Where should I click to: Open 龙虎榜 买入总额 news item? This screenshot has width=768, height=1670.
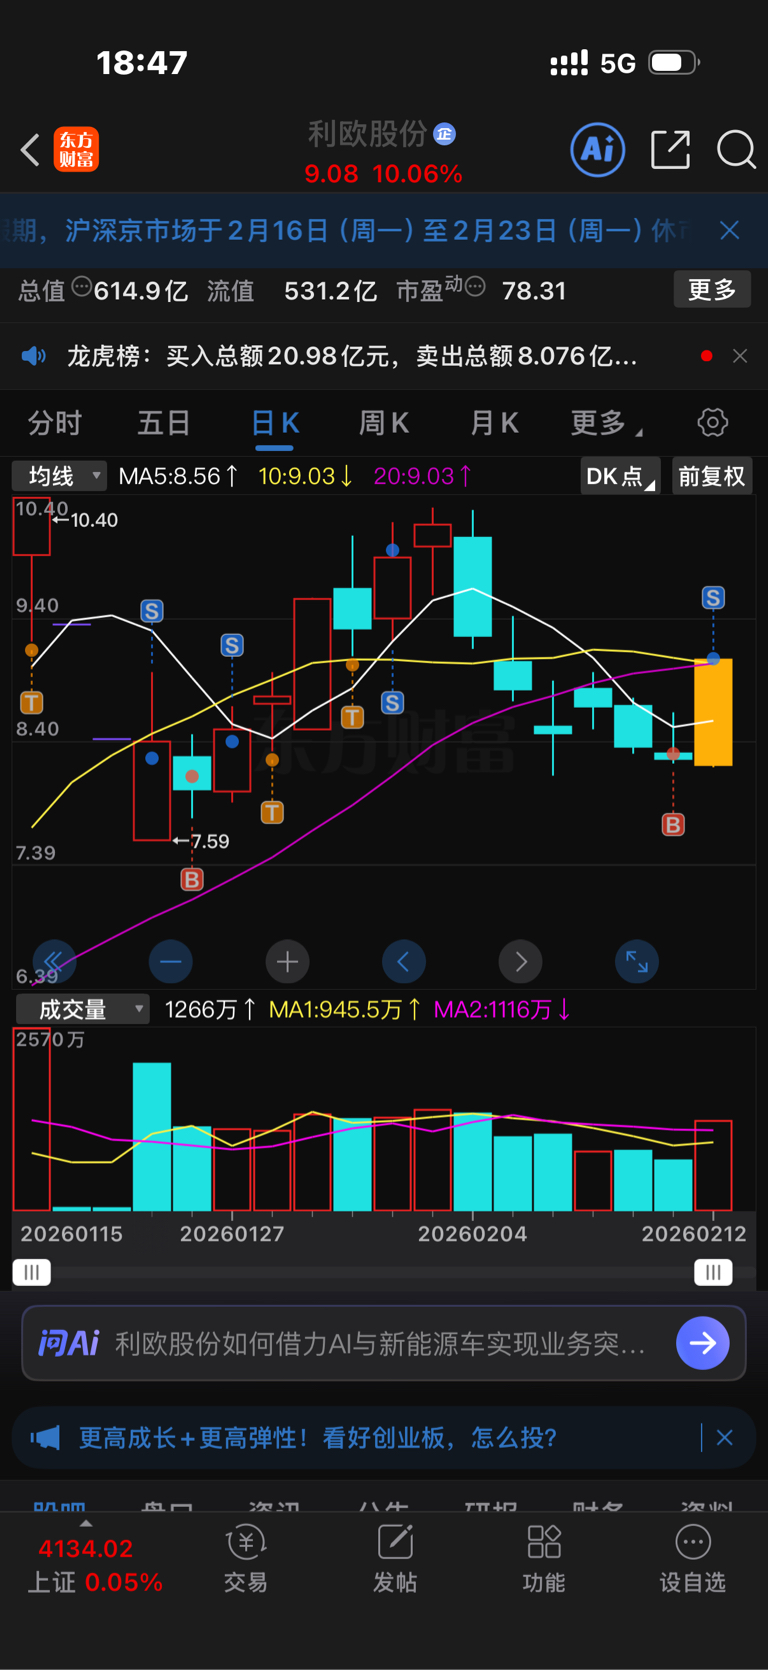pyautogui.click(x=352, y=356)
